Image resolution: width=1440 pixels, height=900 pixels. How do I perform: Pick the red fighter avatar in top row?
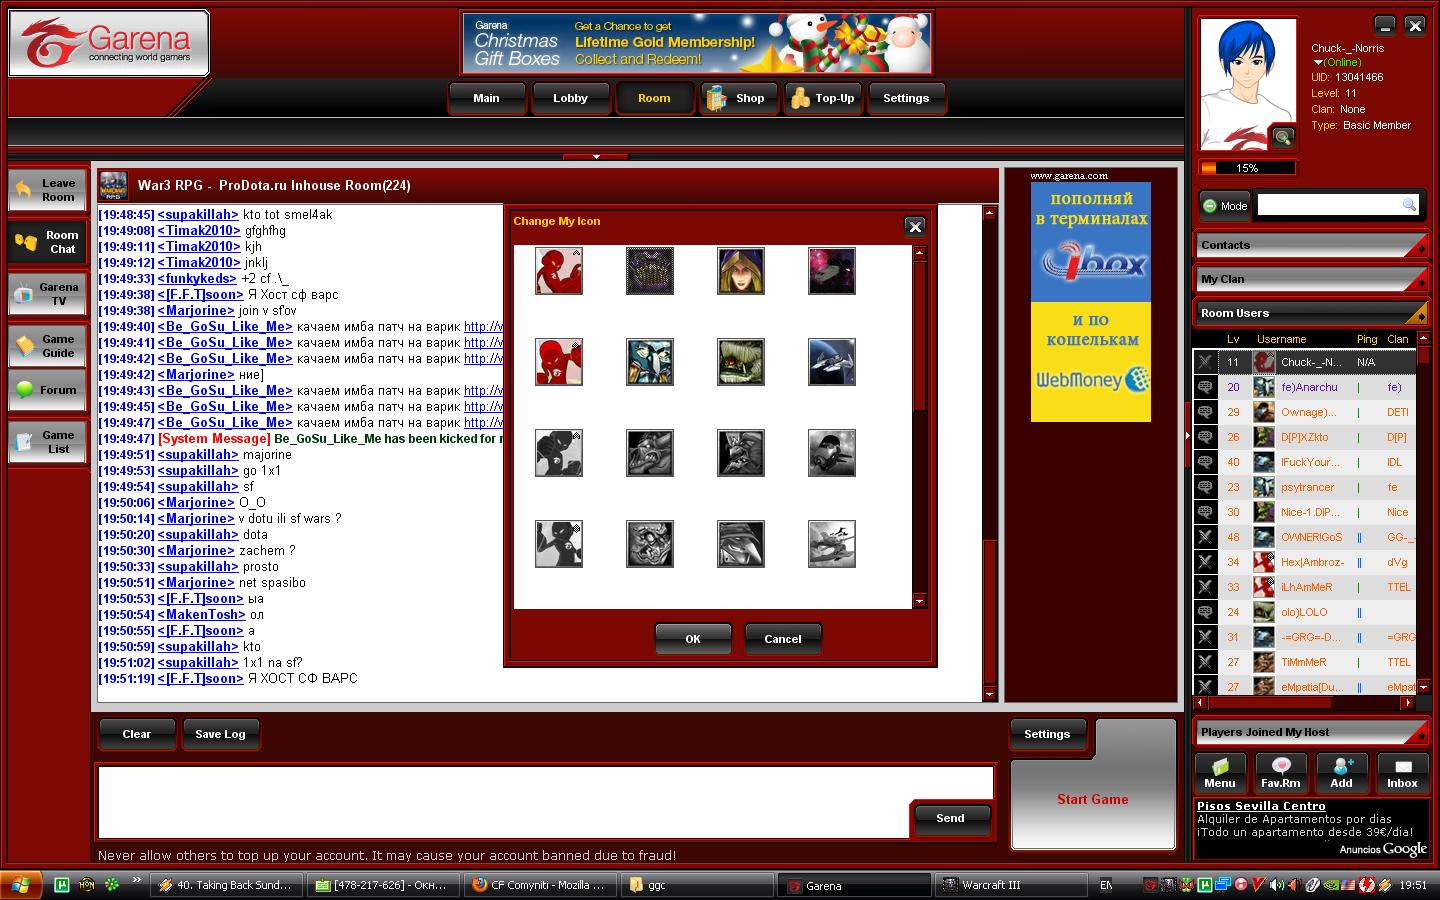coord(558,271)
